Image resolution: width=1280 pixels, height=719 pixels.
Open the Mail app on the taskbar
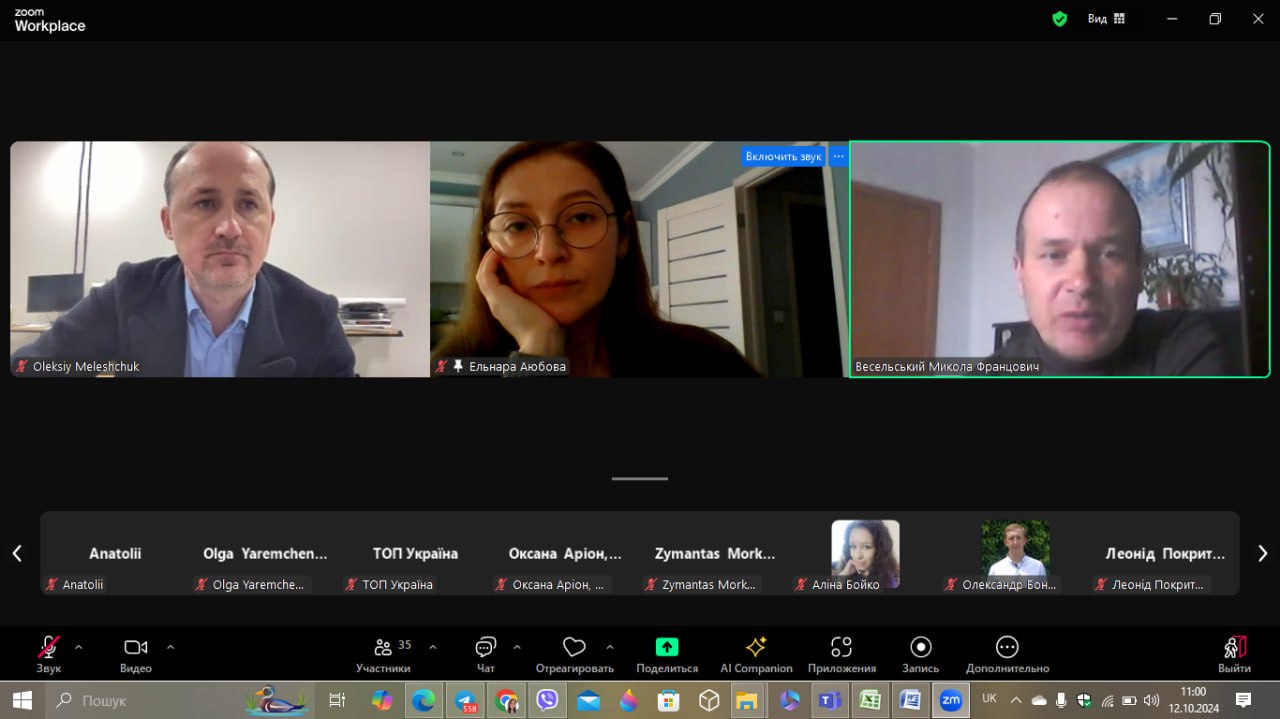(x=588, y=700)
